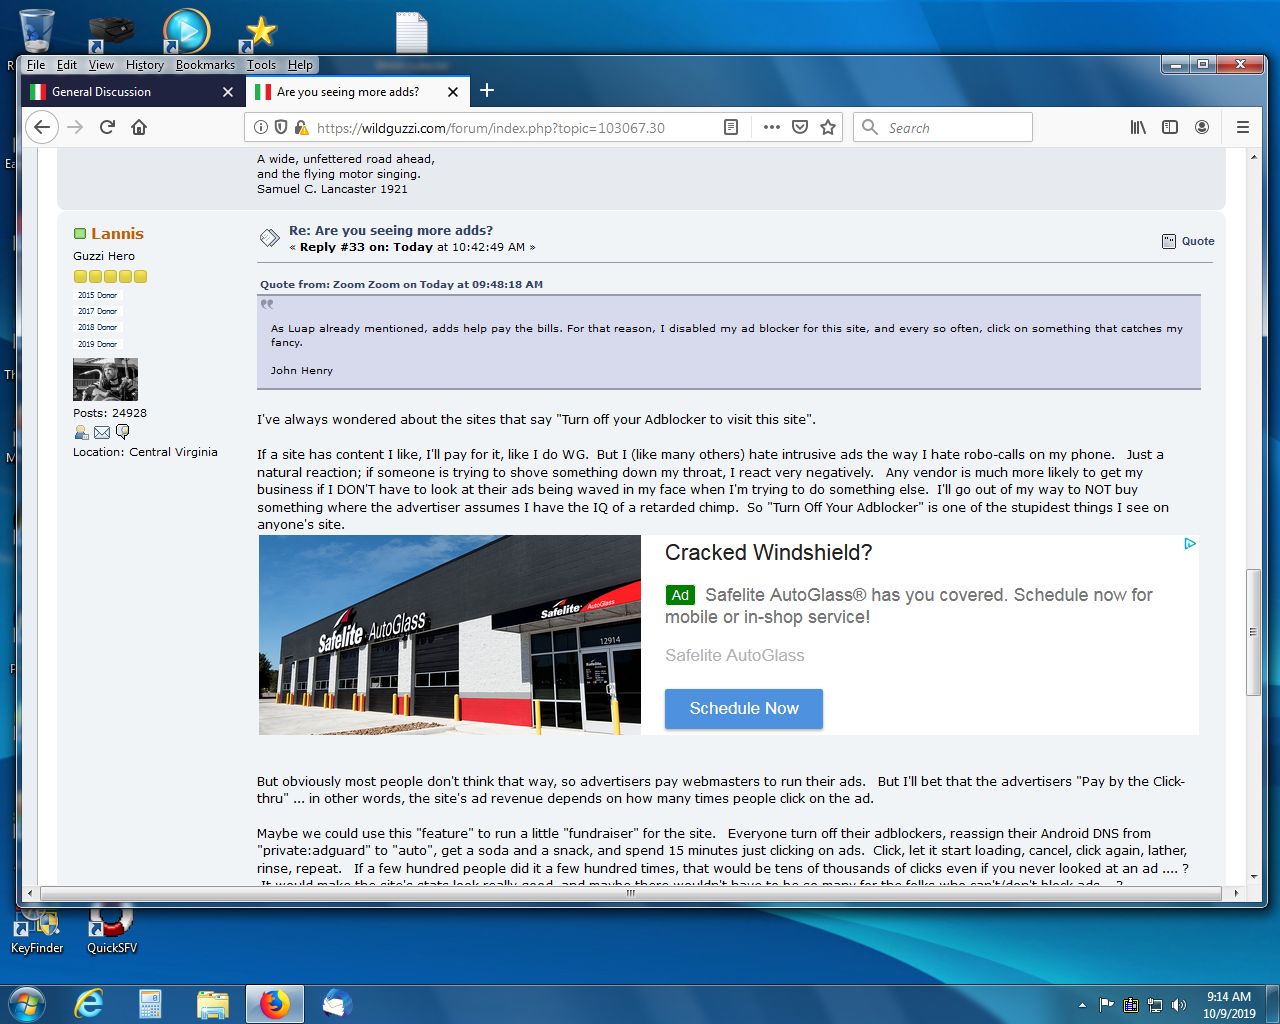
Task: Open Thunderbird from the taskbar
Action: [337, 1004]
